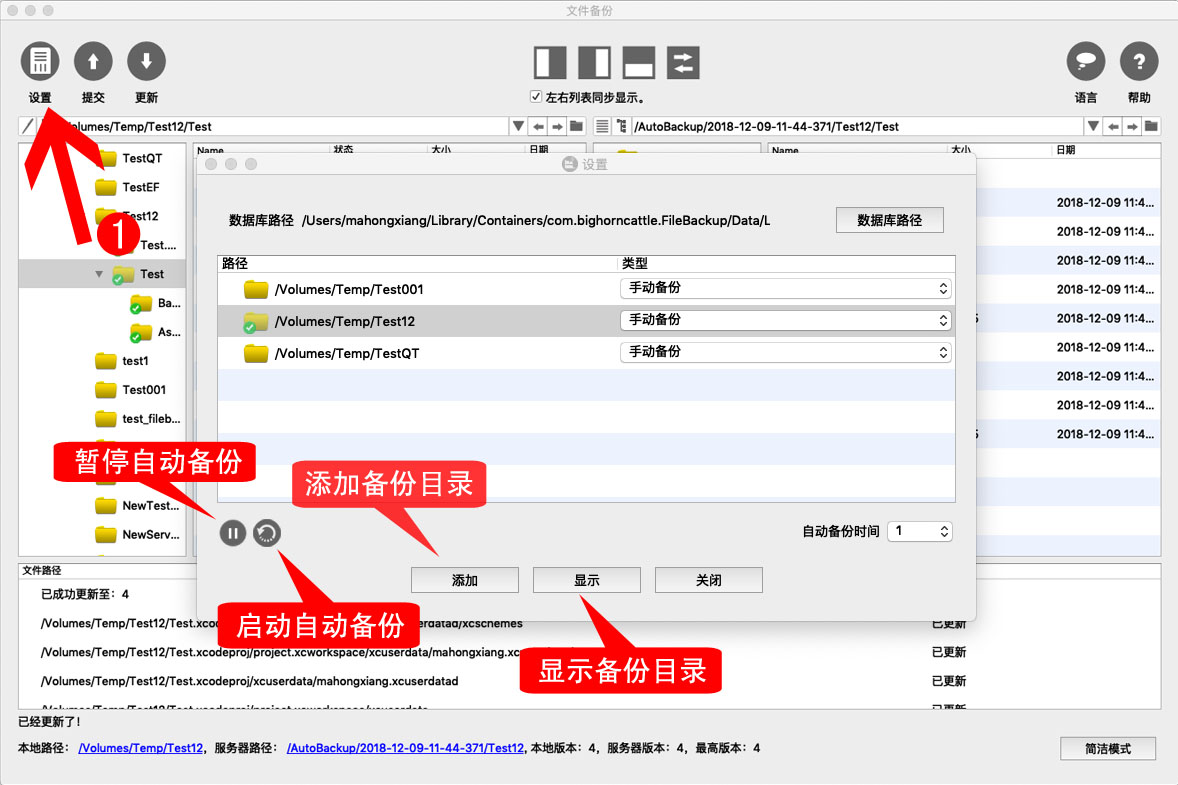The width and height of the screenshot is (1178, 785).
Task: Open the 语言 language speech bubble icon
Action: [x=1086, y=62]
